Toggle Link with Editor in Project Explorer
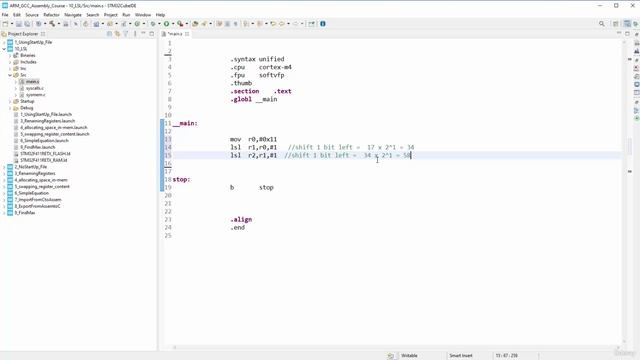Screen dimensions: 640x360 pos(118,34)
